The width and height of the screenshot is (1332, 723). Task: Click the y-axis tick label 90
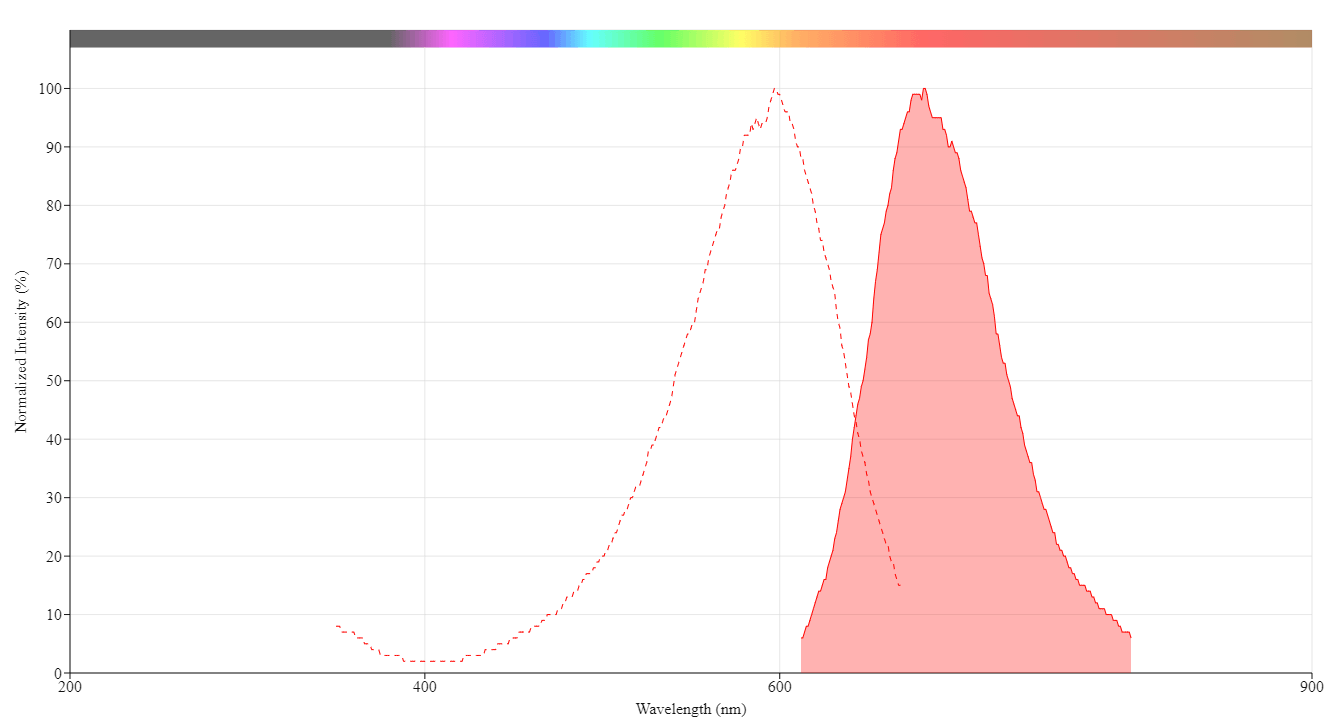coord(54,147)
